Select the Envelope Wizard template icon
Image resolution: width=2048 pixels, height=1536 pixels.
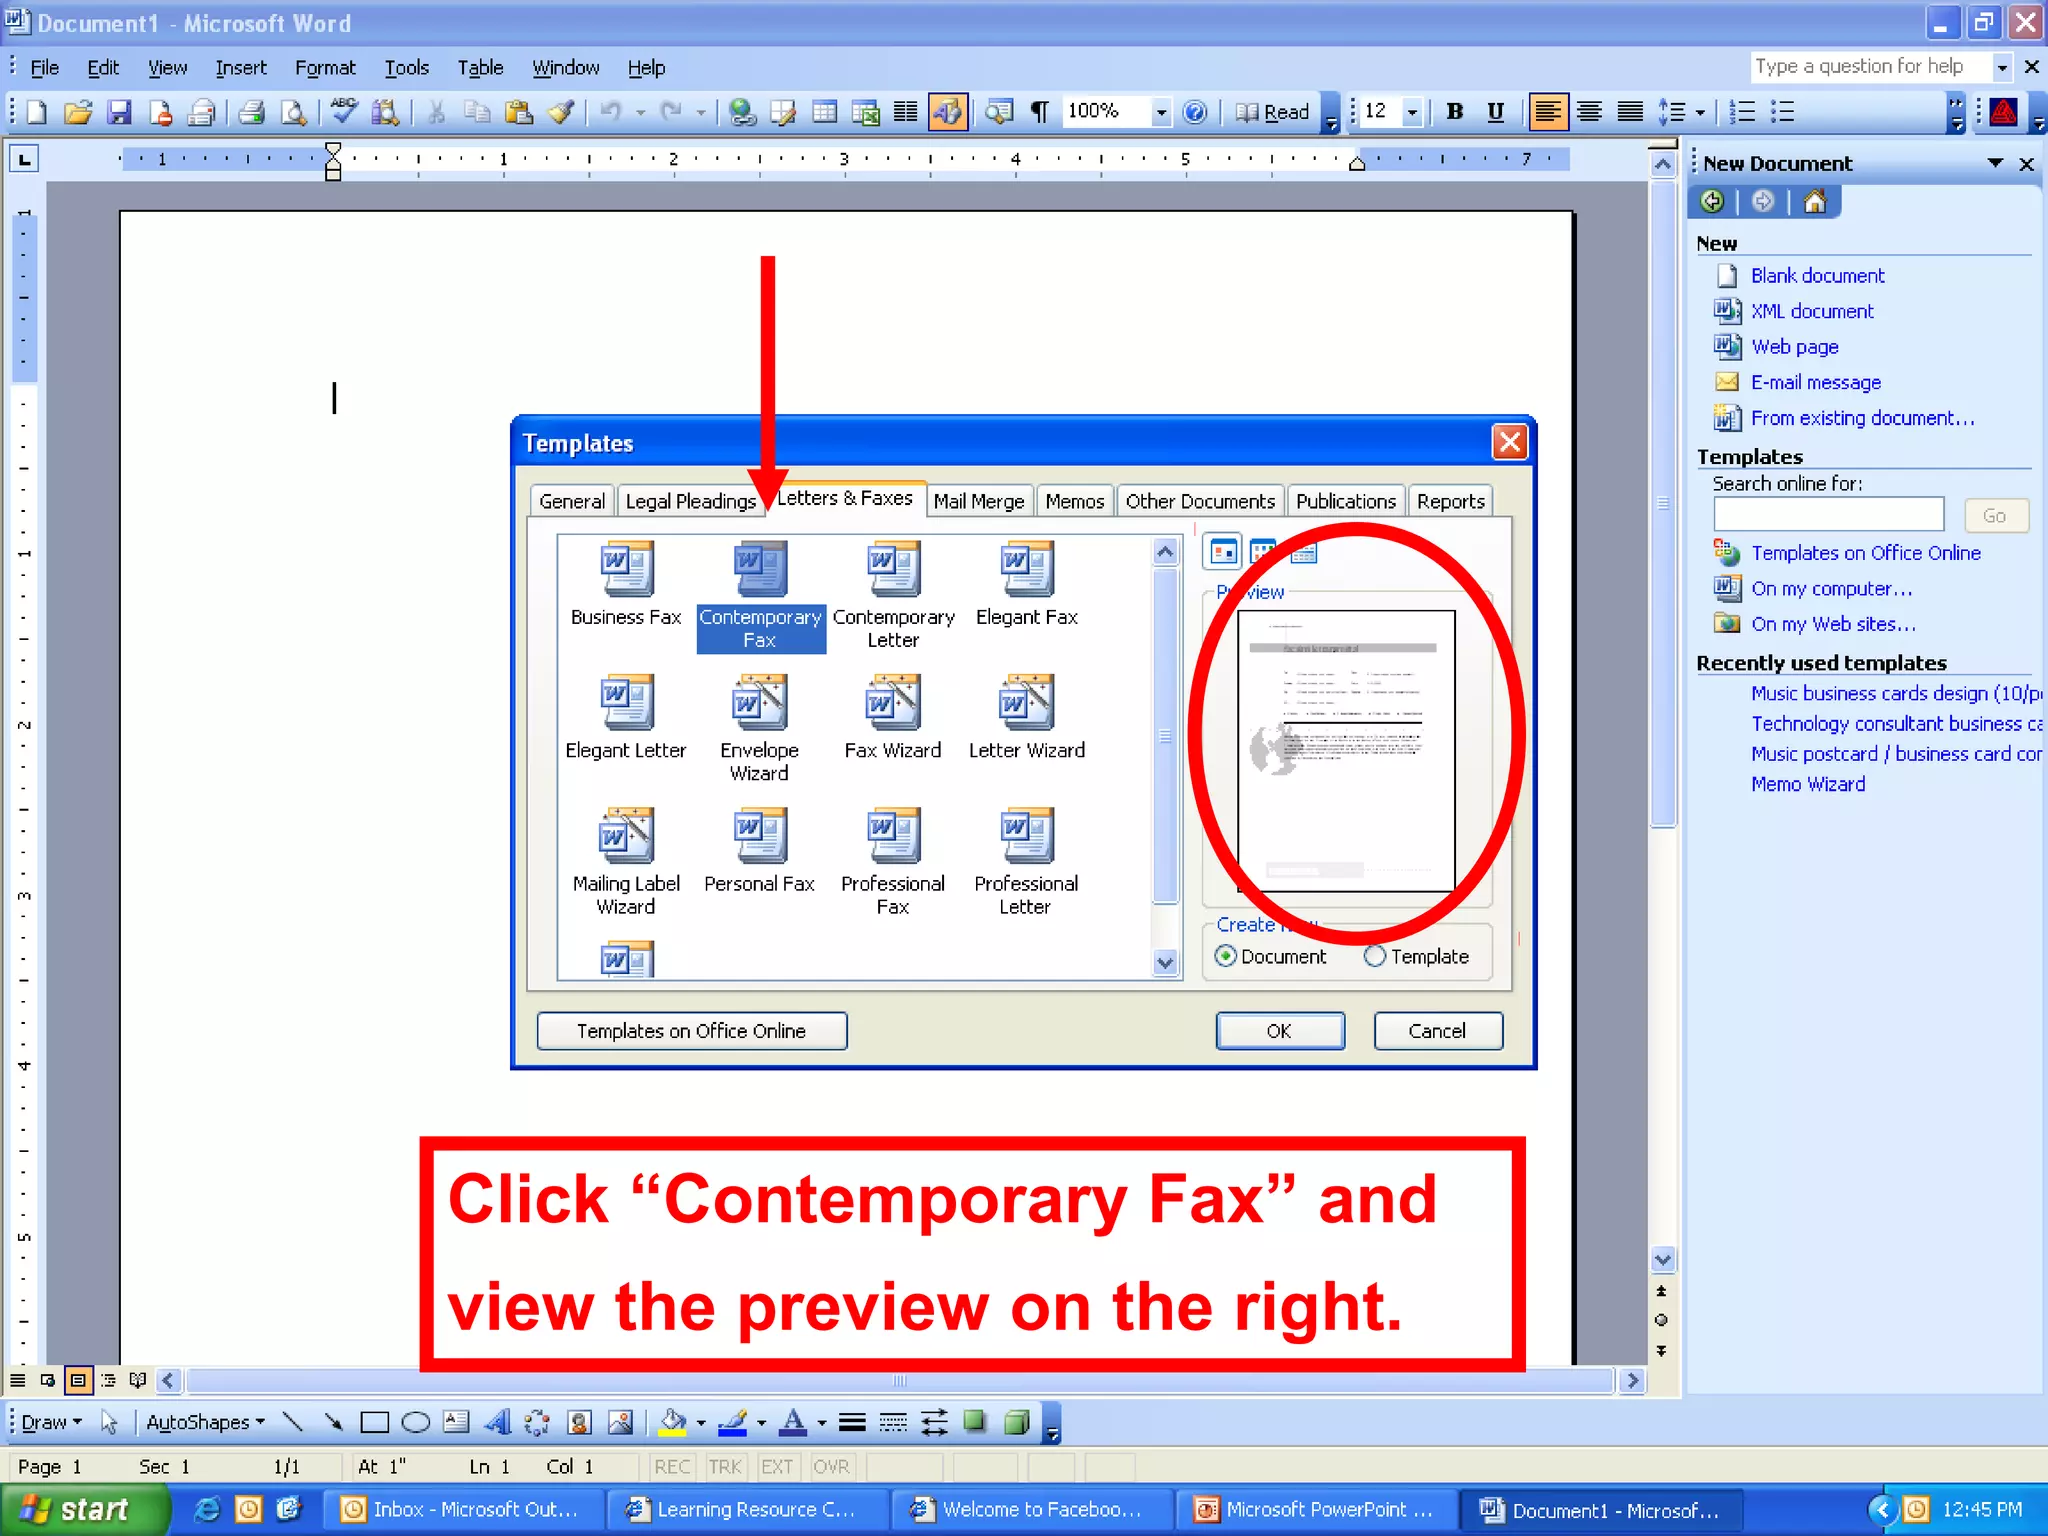pyautogui.click(x=759, y=728)
